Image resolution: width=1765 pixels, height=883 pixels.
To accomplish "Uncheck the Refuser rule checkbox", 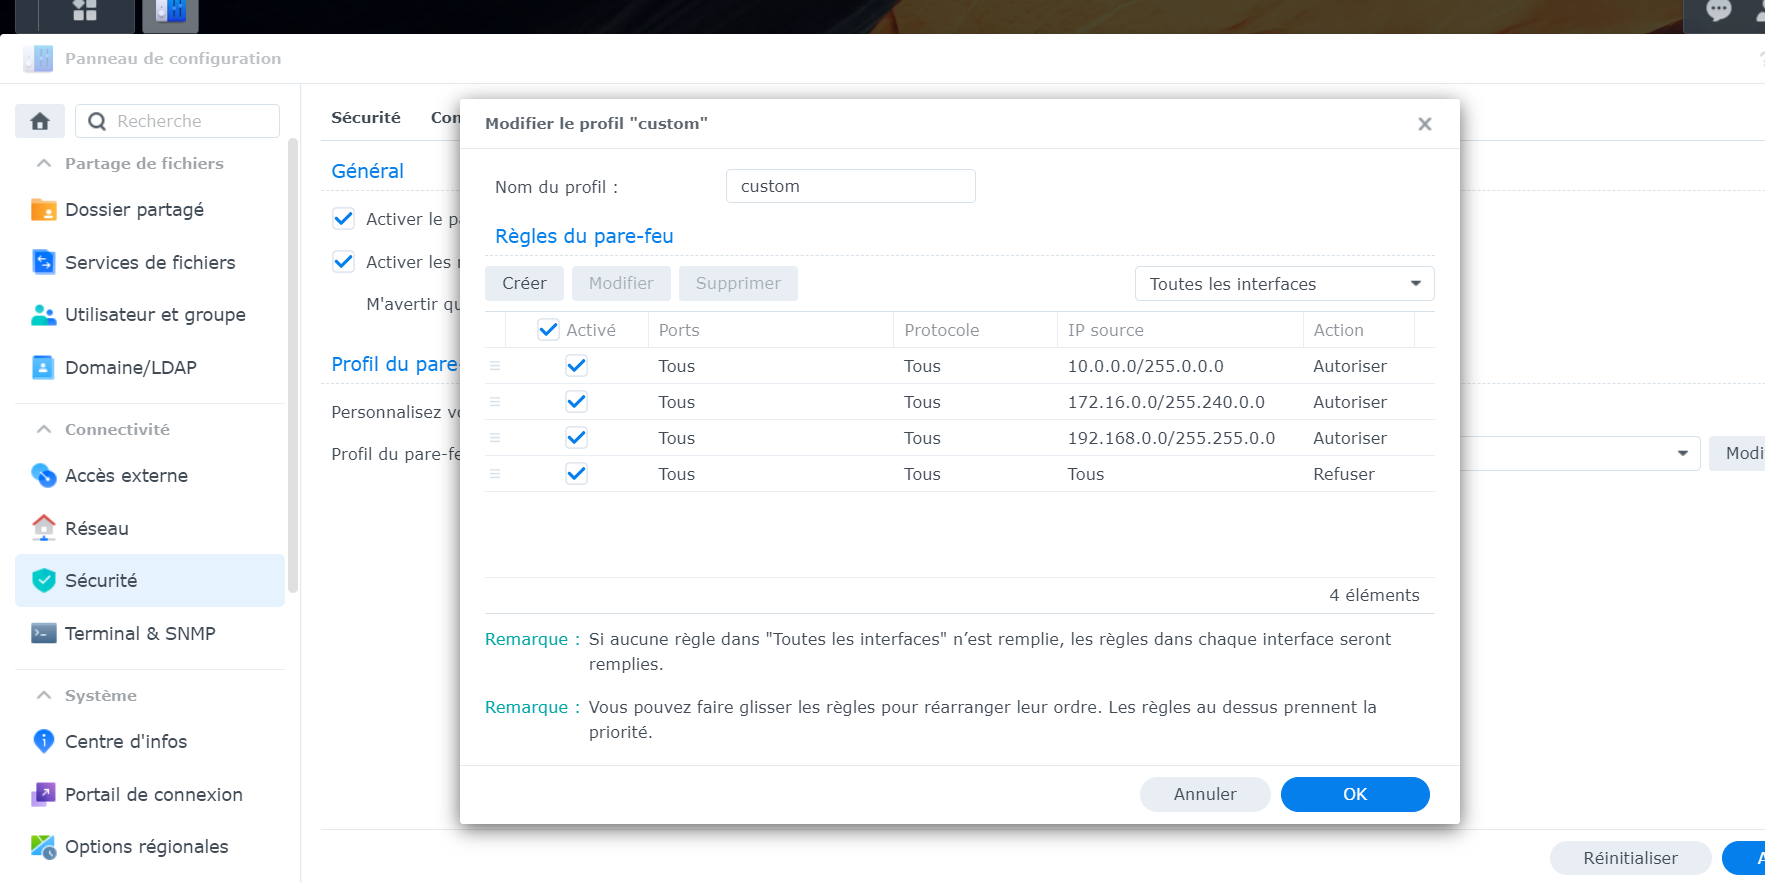I will 576,474.
